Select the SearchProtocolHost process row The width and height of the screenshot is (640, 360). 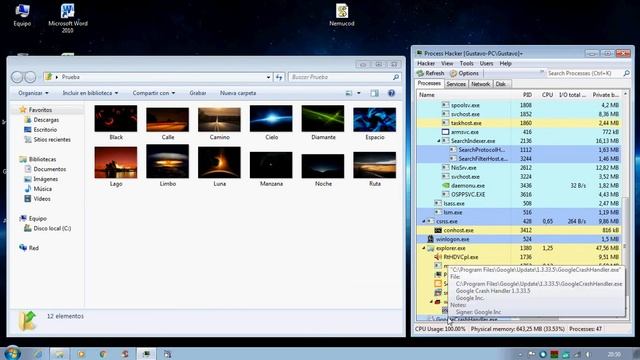point(519,150)
